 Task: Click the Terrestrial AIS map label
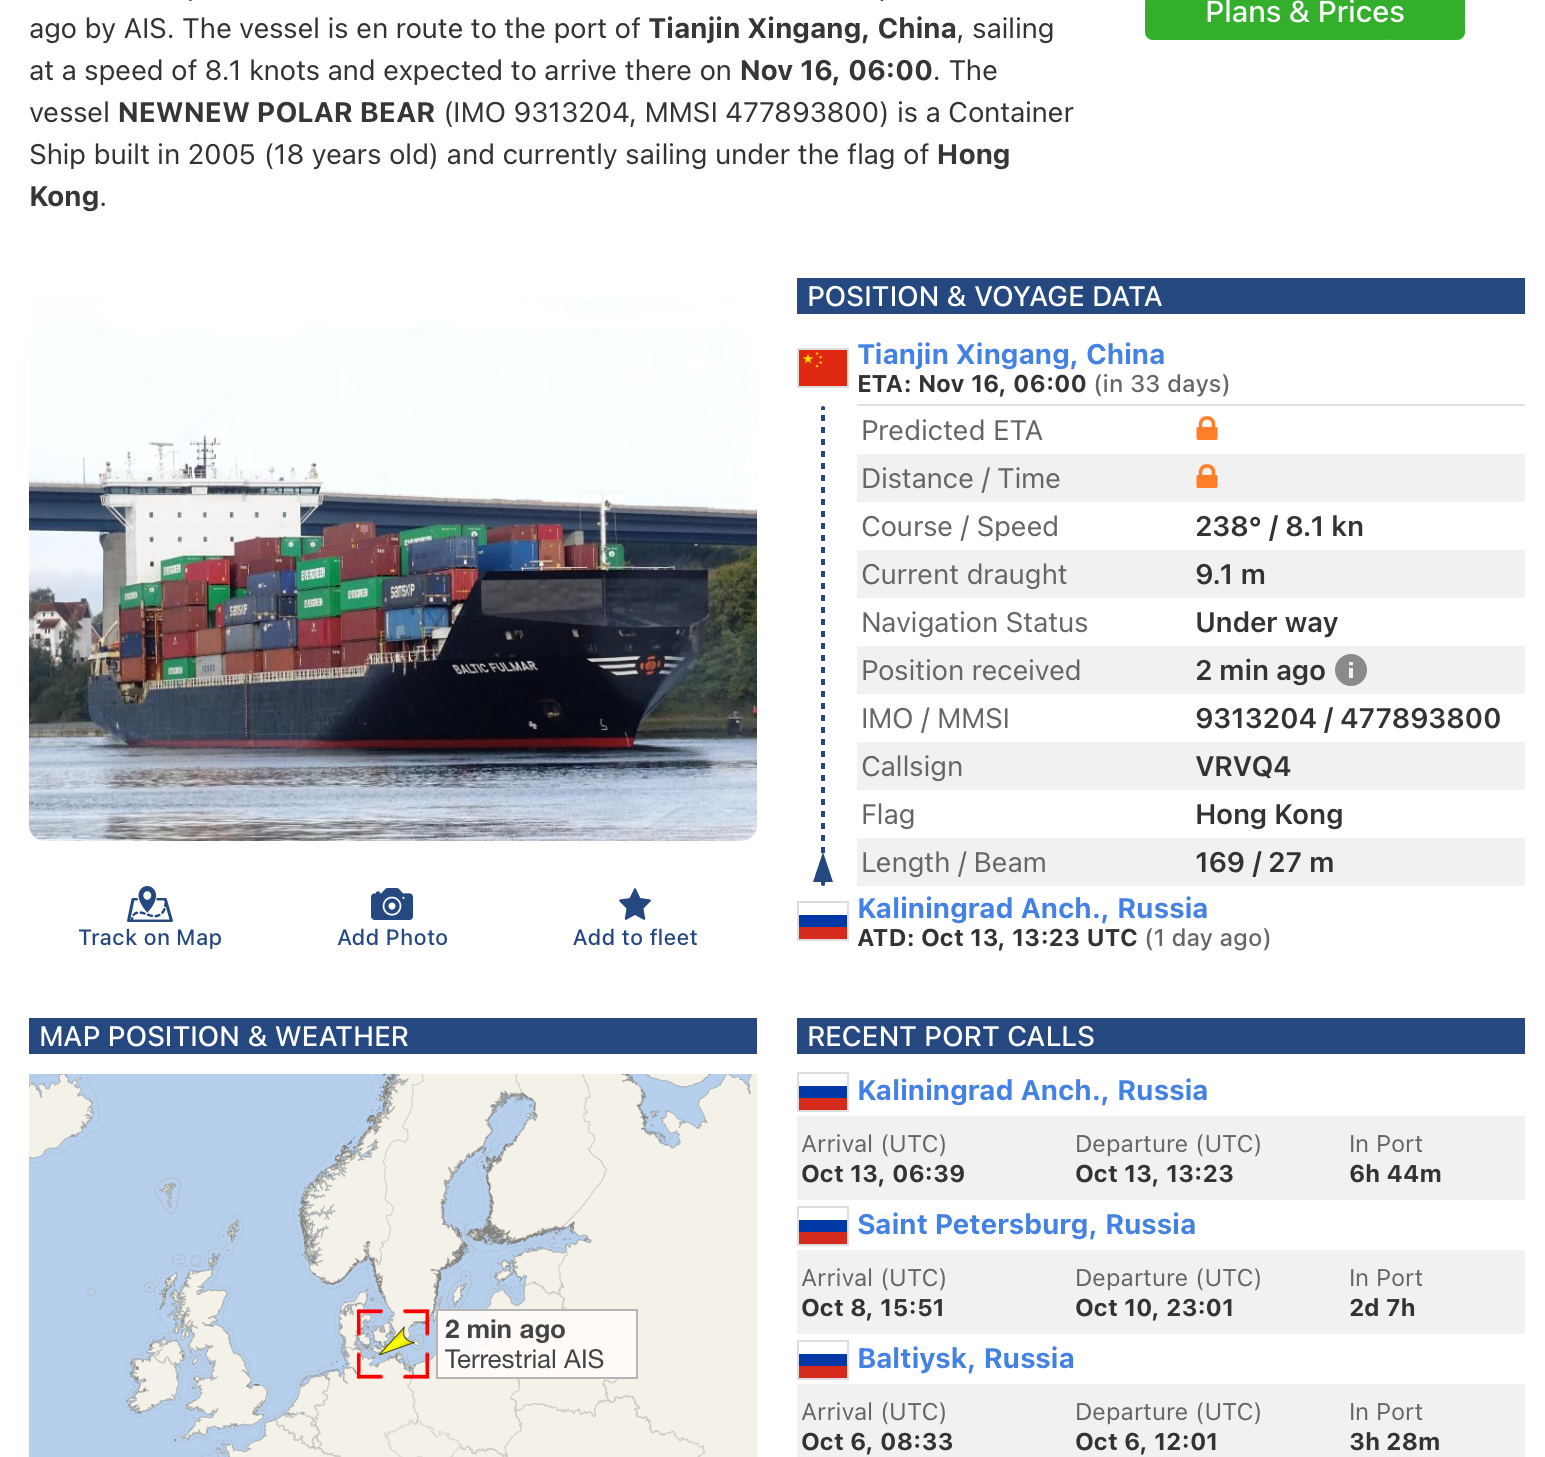point(525,1359)
